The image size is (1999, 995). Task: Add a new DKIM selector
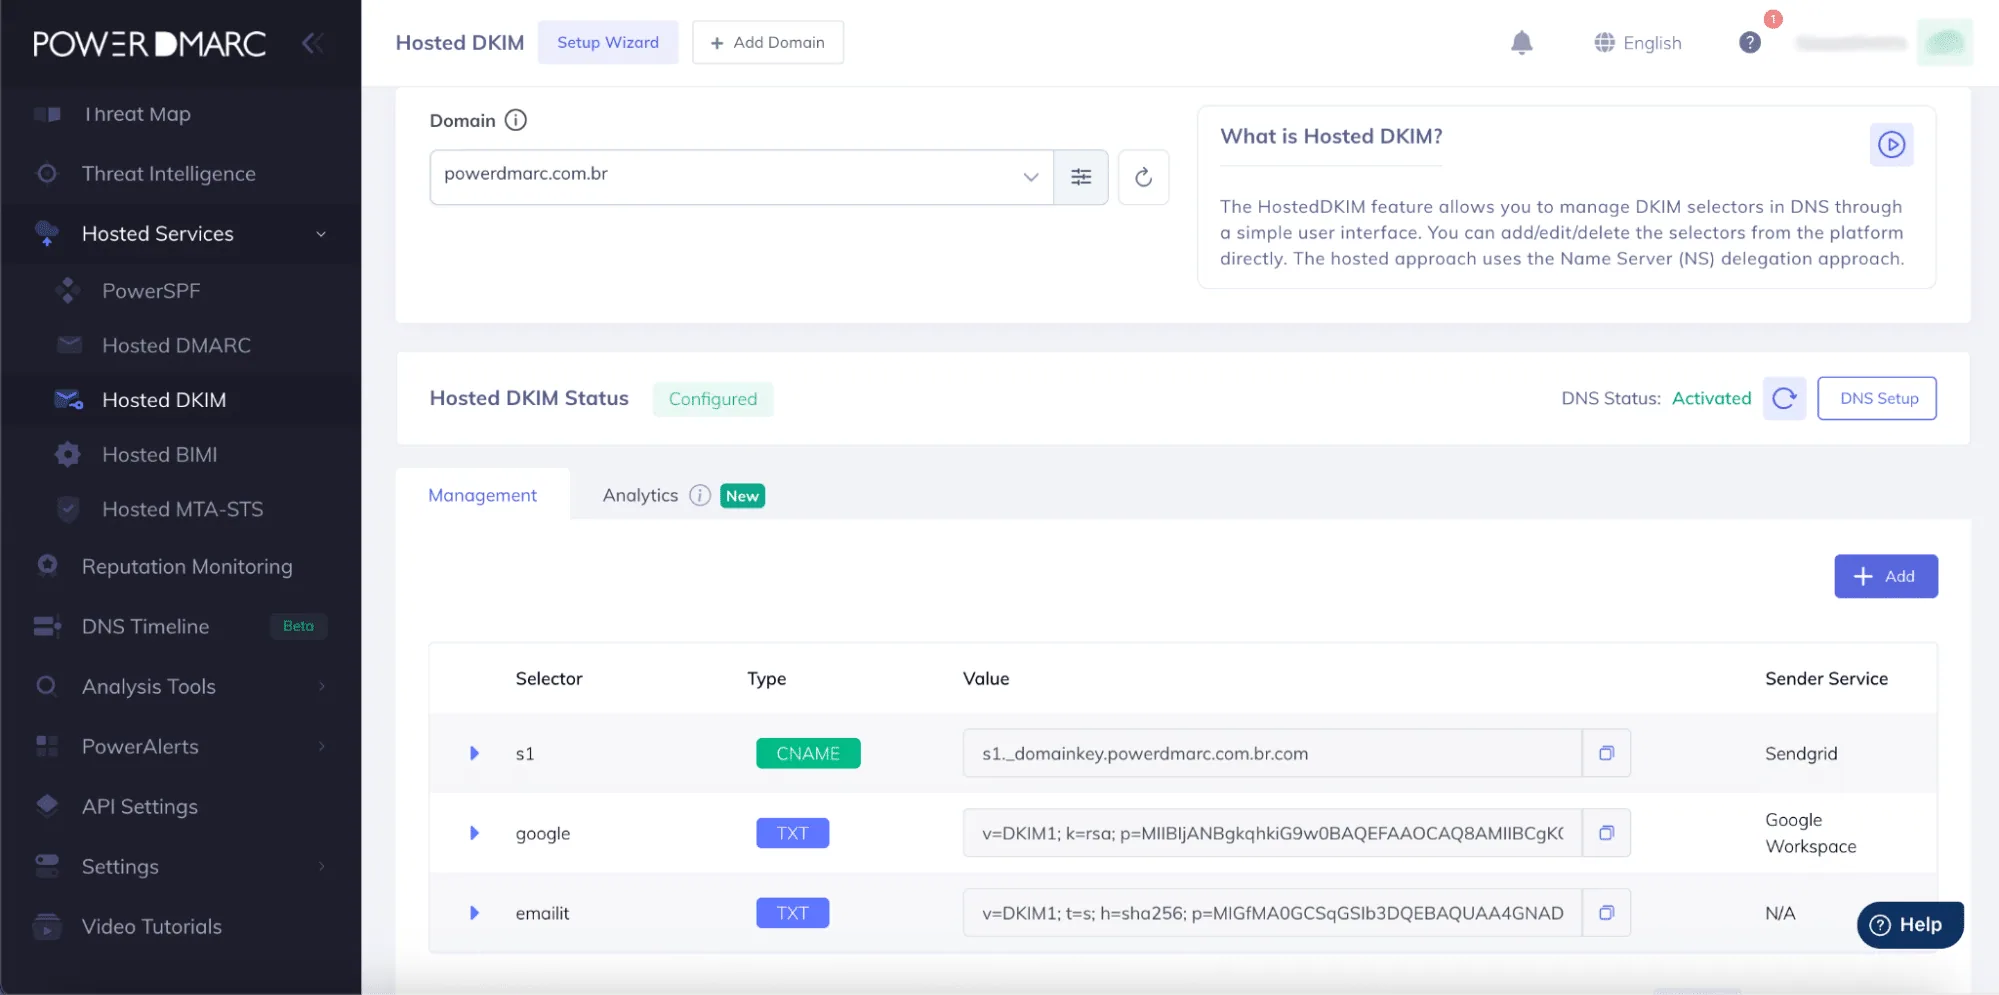(1886, 576)
